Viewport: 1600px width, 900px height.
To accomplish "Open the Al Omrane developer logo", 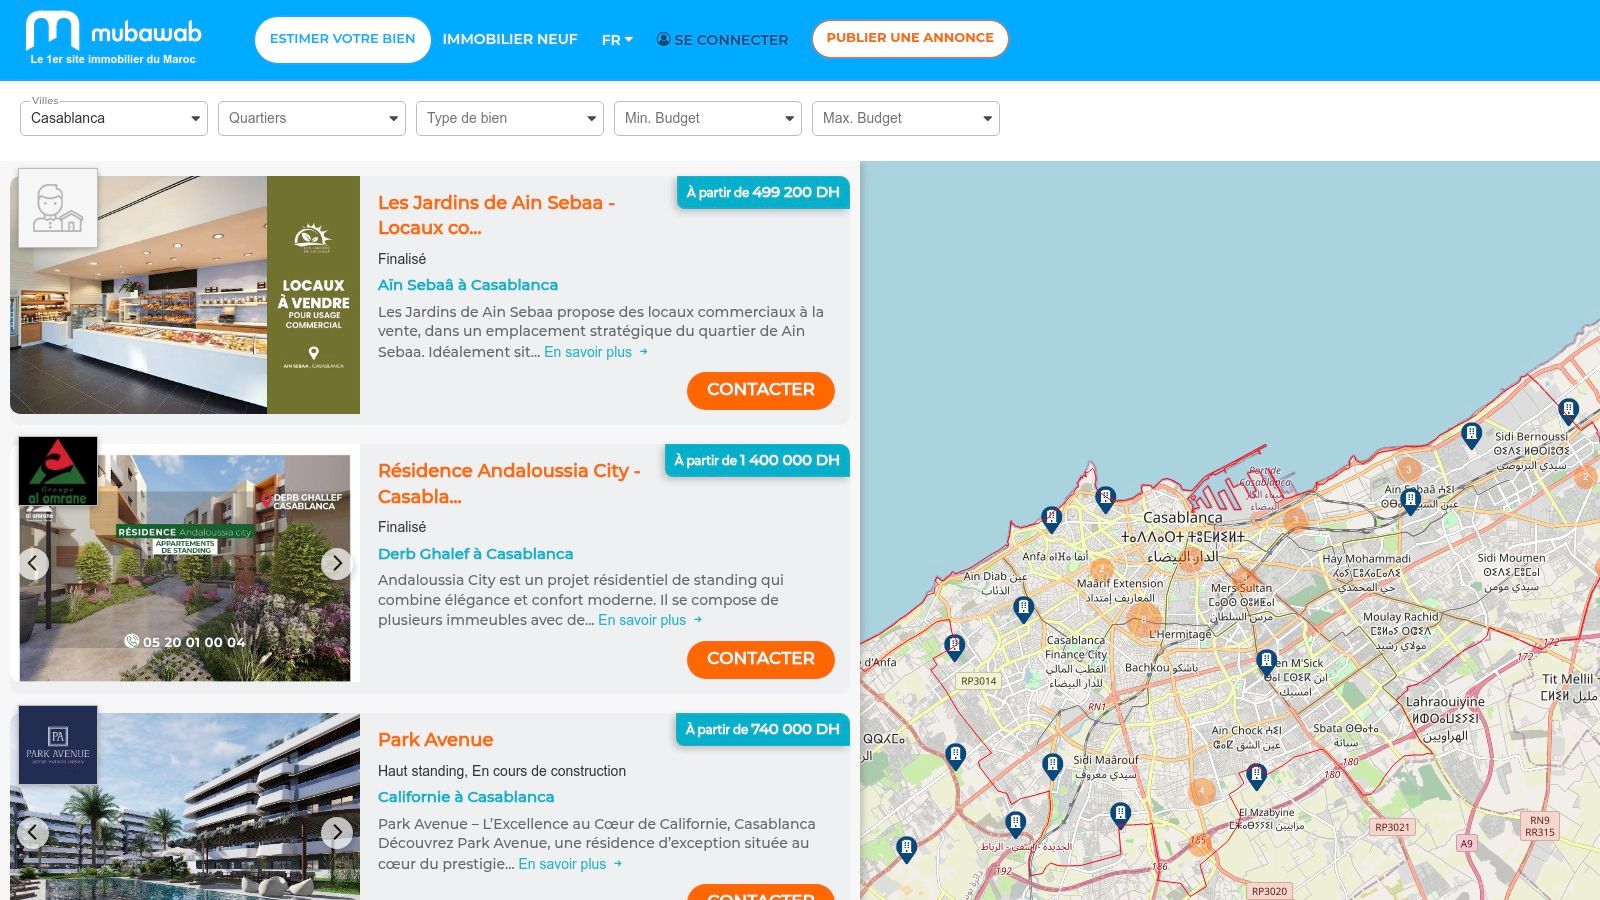I will 58,471.
